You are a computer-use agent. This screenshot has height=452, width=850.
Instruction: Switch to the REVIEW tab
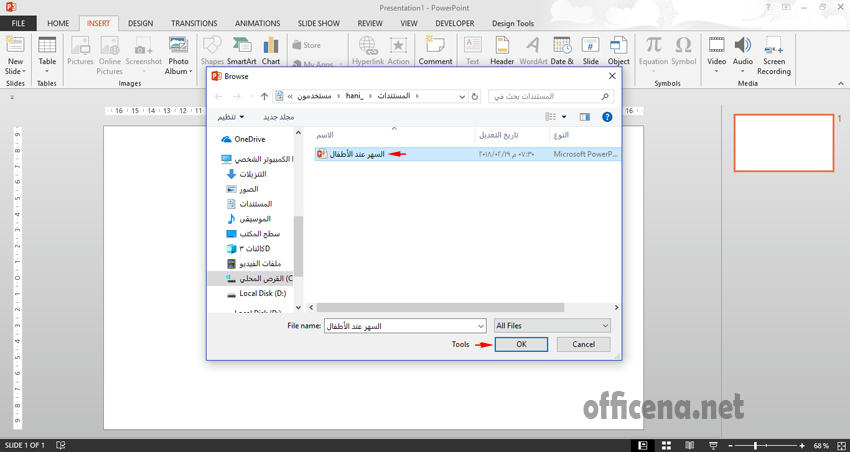click(370, 23)
